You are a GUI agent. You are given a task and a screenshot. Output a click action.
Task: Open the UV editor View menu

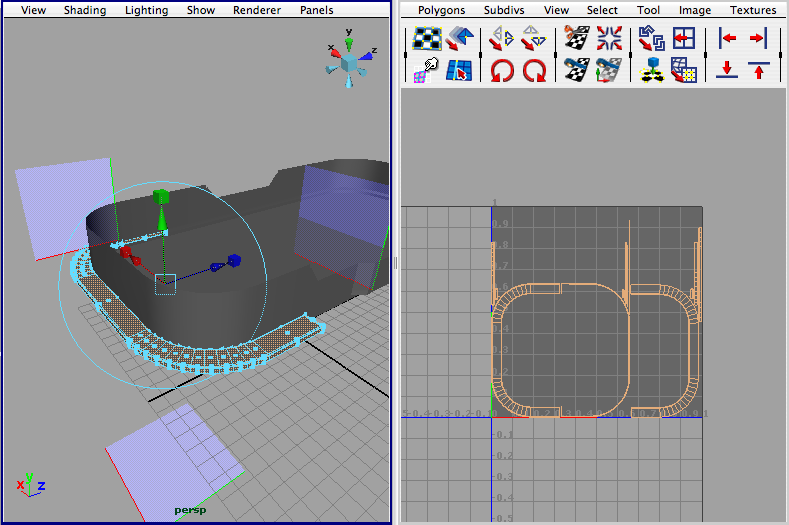pos(556,10)
